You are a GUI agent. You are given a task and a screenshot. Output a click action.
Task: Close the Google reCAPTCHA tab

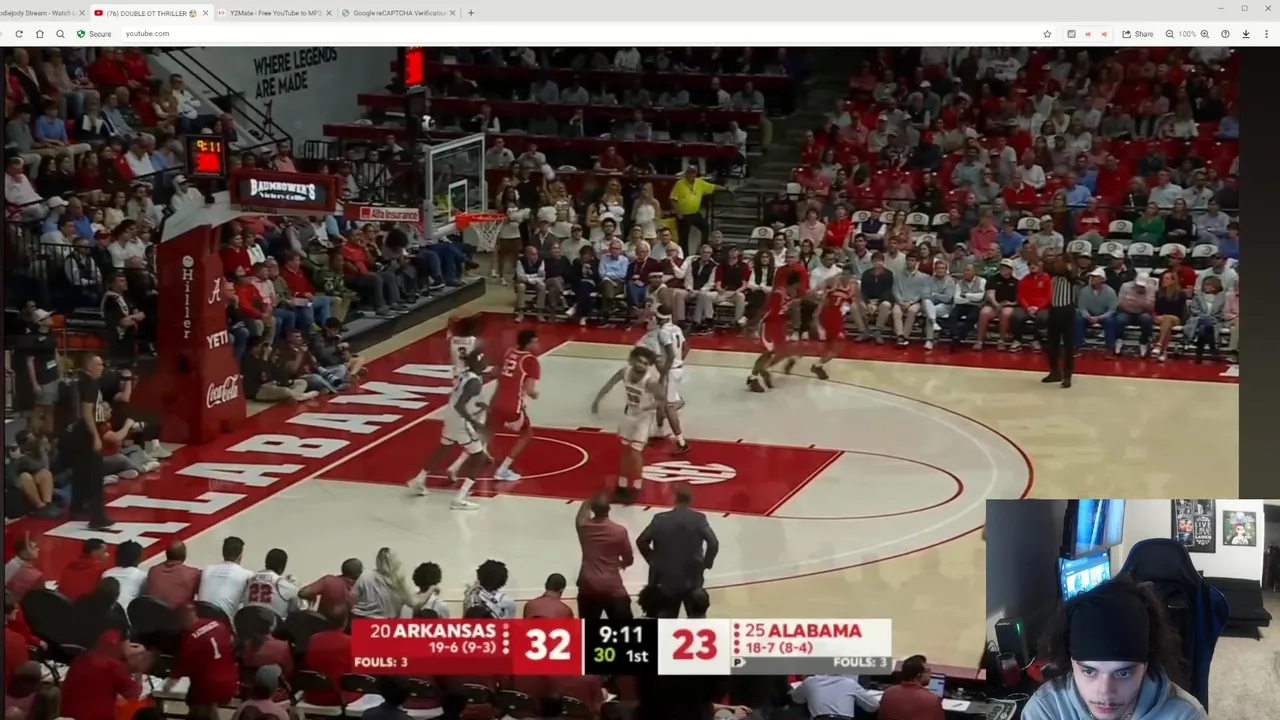[453, 13]
